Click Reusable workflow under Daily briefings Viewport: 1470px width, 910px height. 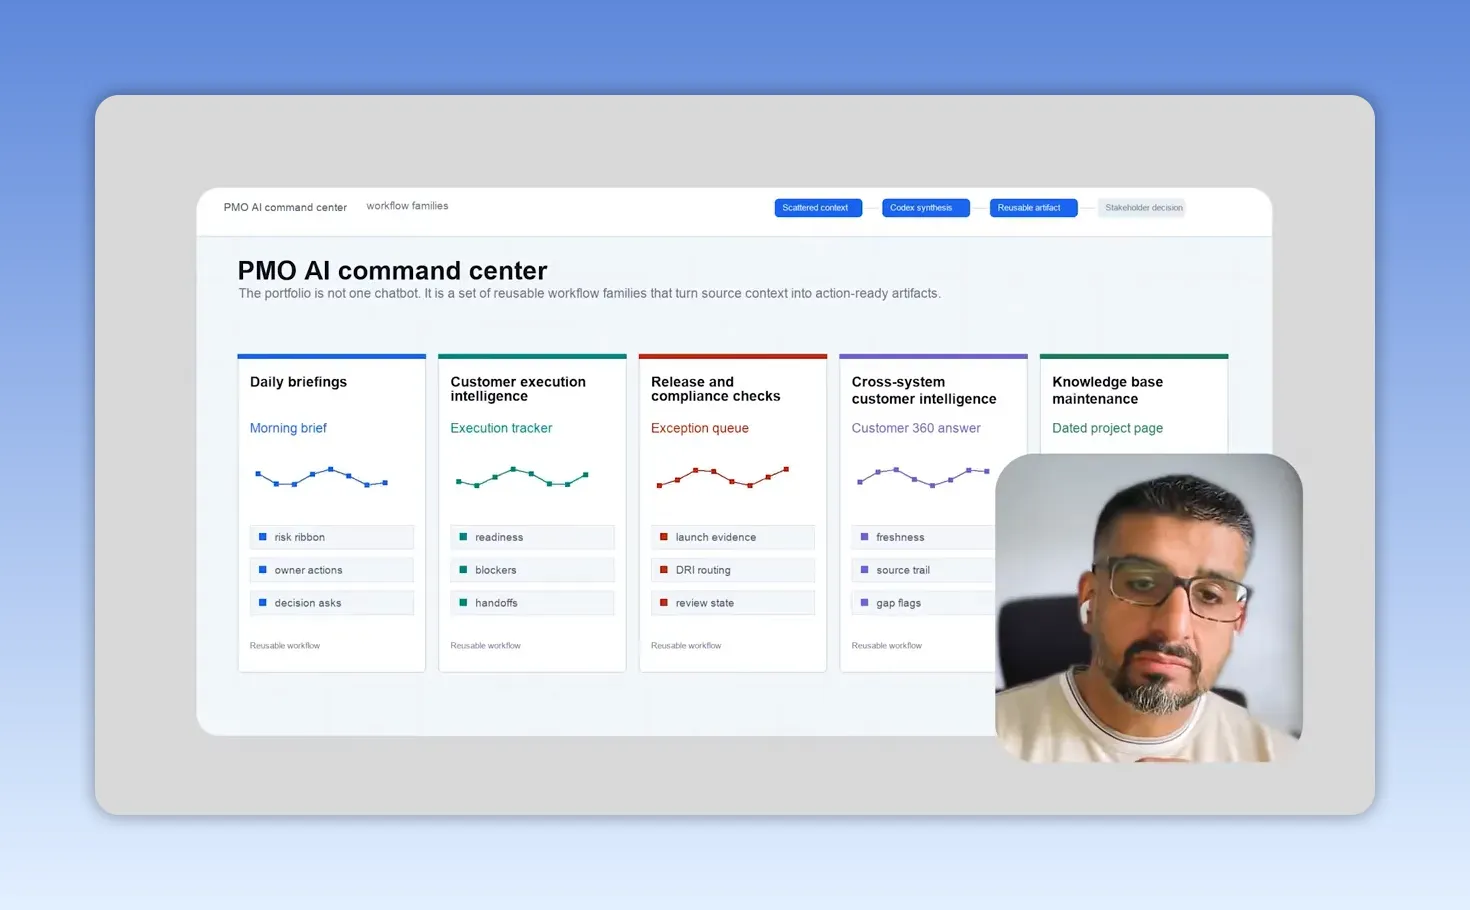pos(285,646)
